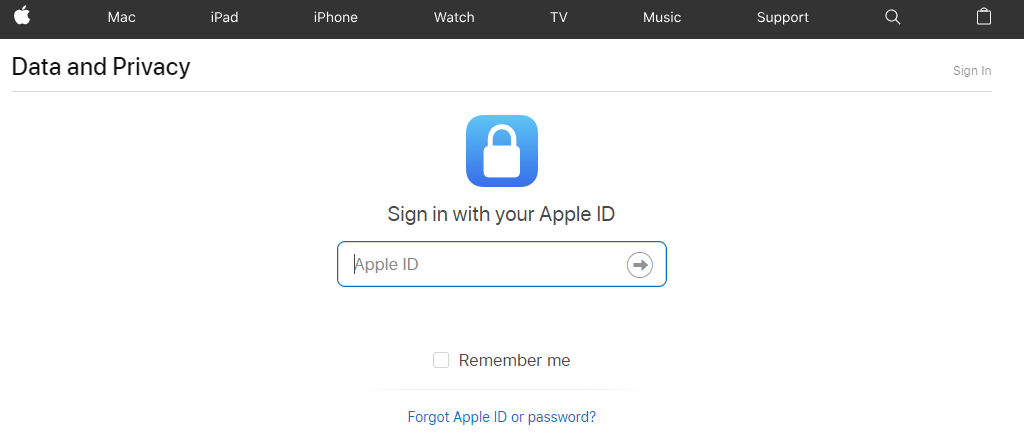The image size is (1024, 438).
Task: Toggle Remember me via its text label
Action: tap(515, 360)
